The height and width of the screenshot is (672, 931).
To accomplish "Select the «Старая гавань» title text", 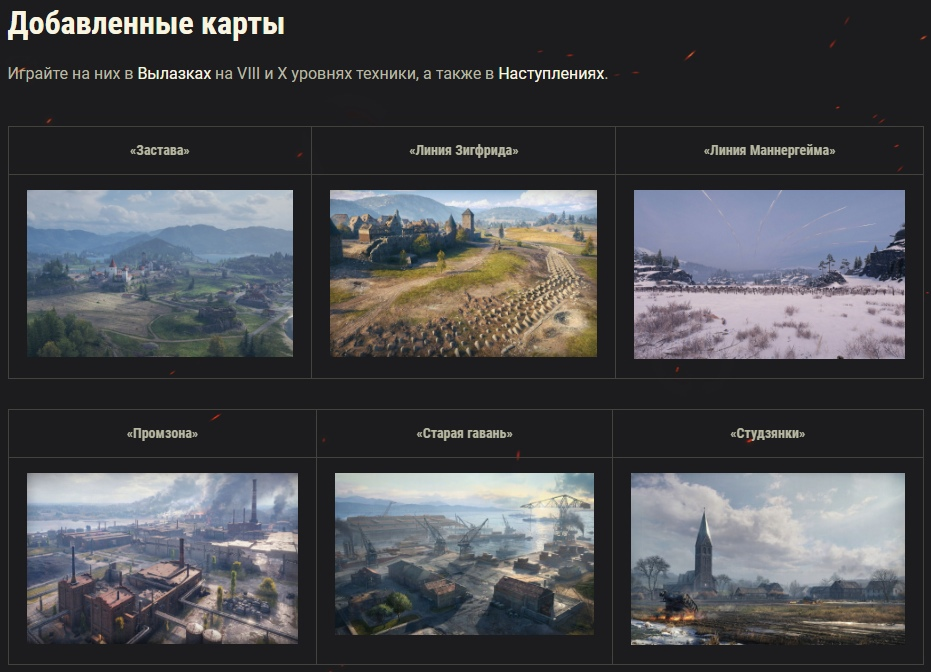I will pyautogui.click(x=464, y=434).
